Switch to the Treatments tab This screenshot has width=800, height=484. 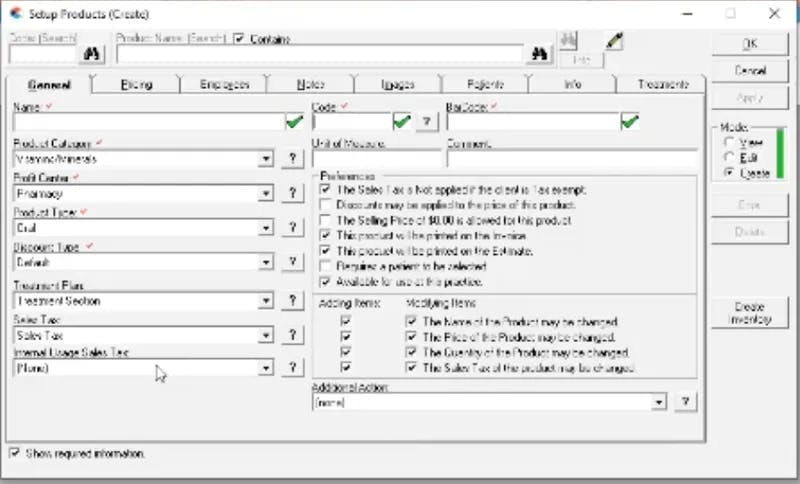tap(662, 84)
